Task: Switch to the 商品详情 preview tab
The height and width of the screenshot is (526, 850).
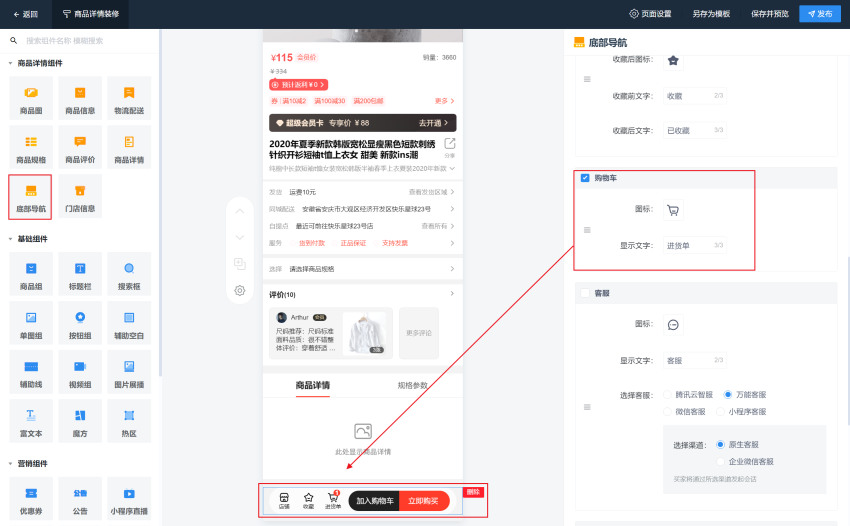Action: pyautogui.click(x=313, y=386)
